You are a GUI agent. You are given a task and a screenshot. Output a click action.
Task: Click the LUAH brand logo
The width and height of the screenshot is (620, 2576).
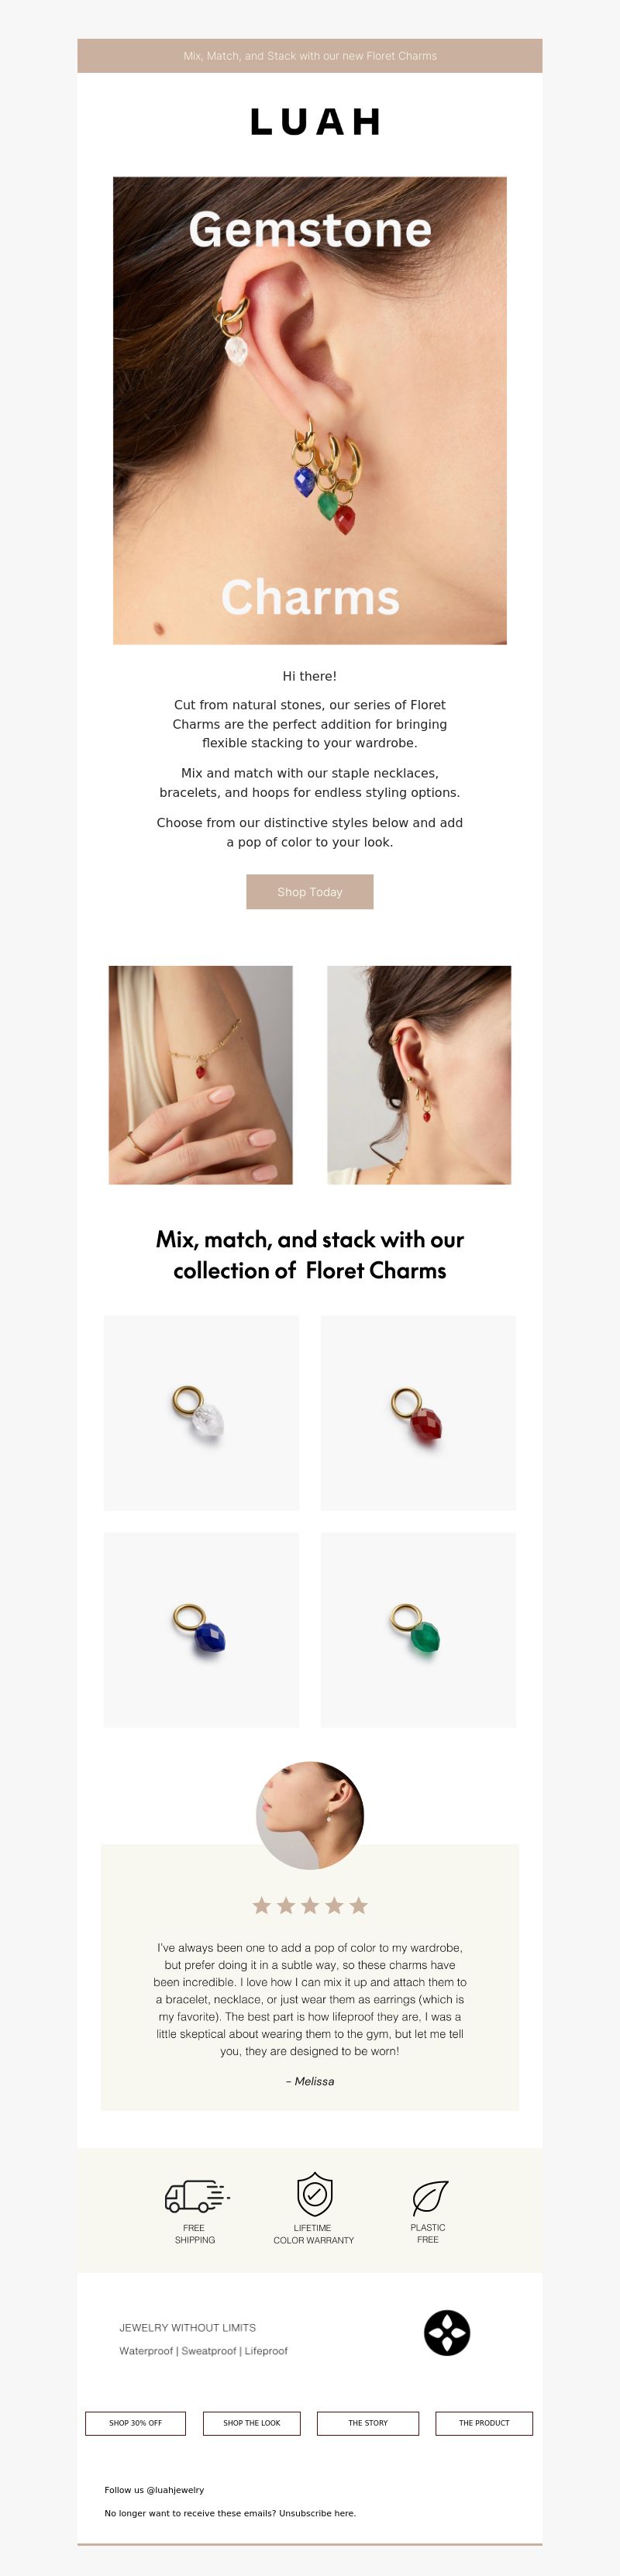pos(315,122)
